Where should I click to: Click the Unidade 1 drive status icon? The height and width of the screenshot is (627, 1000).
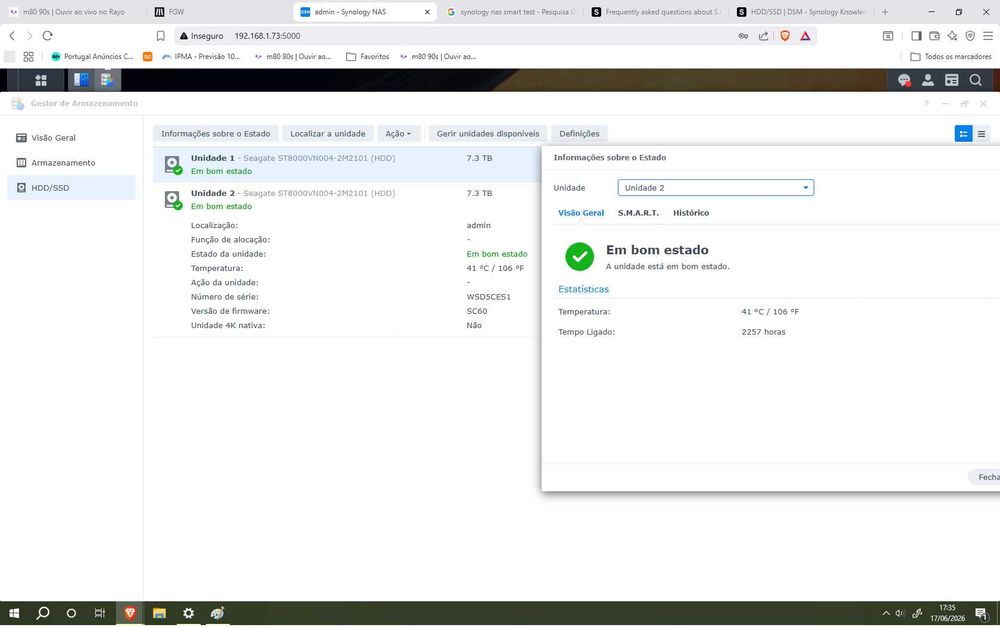tap(173, 165)
